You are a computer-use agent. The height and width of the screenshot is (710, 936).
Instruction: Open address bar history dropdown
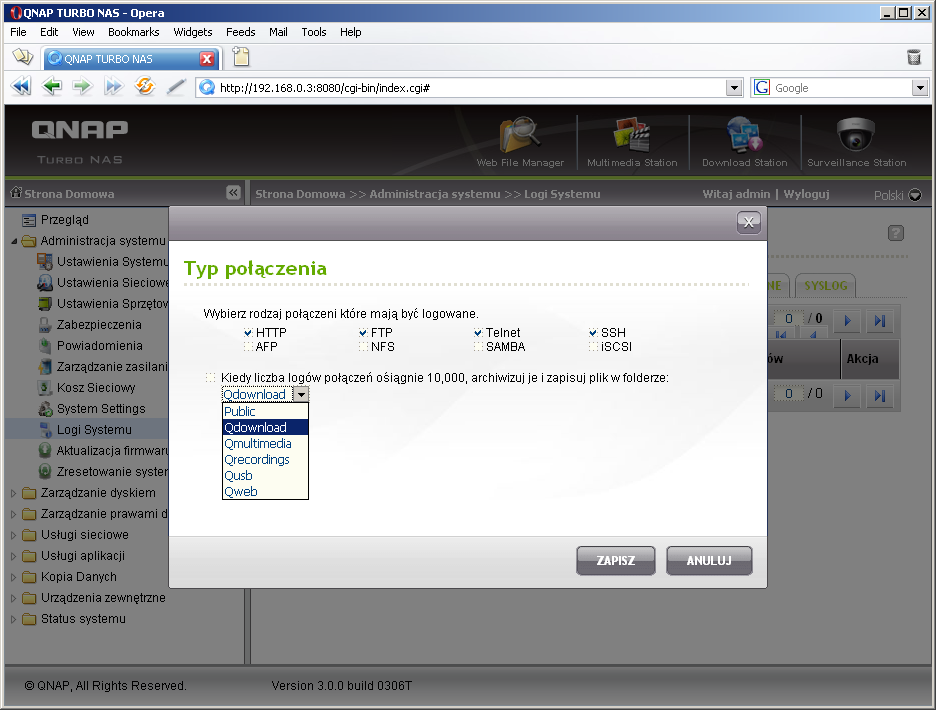click(x=734, y=88)
